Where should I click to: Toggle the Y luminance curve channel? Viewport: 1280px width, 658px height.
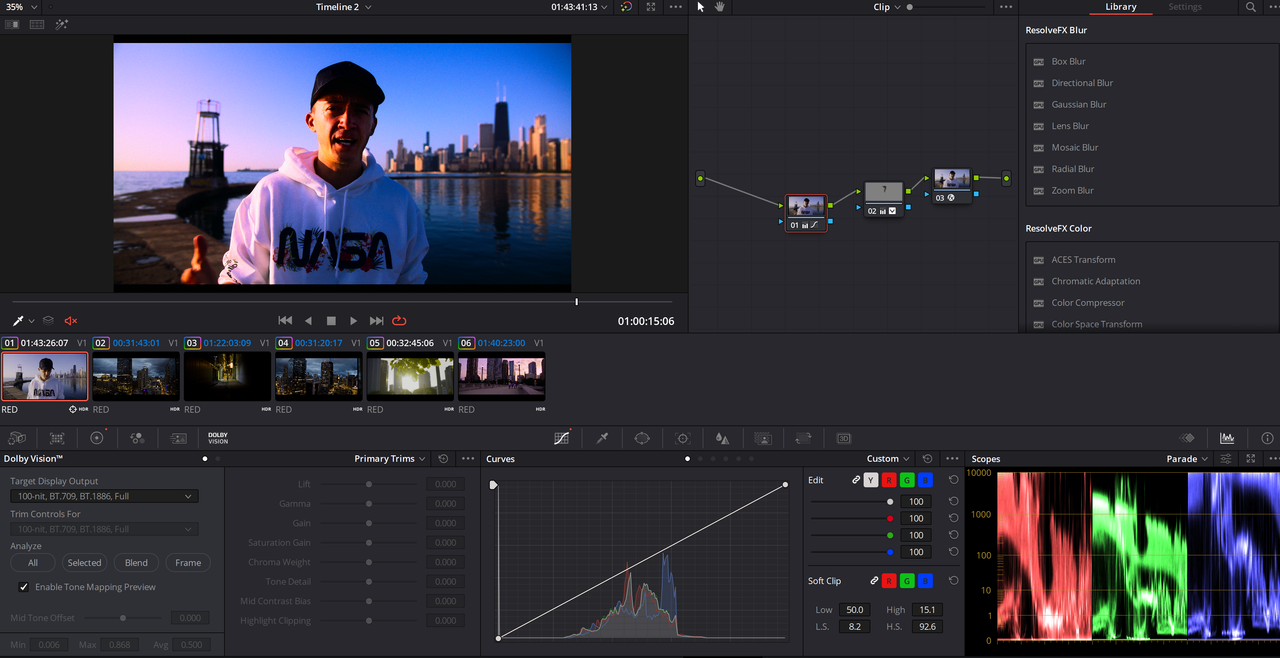pos(871,480)
